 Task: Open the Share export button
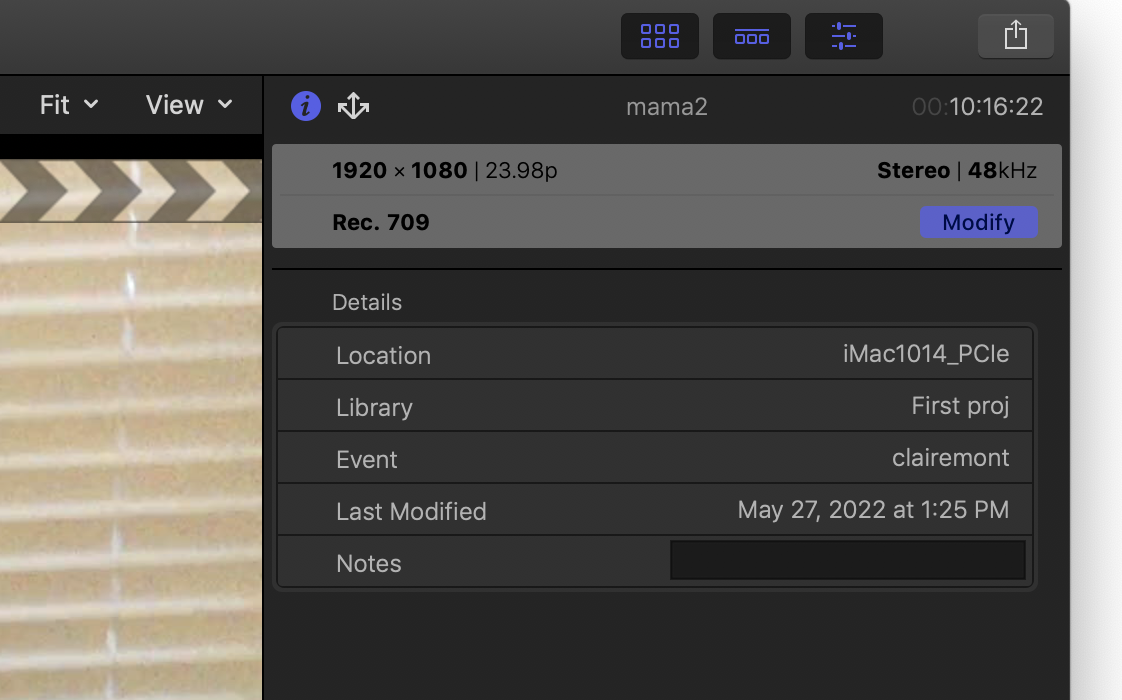pos(1015,36)
